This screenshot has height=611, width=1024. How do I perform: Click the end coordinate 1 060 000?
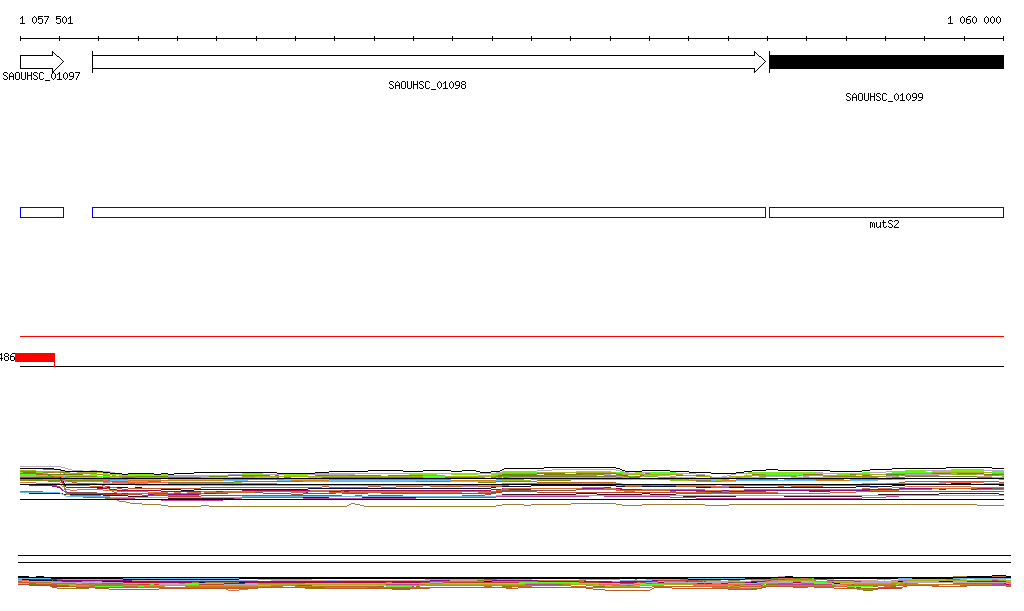[x=973, y=20]
